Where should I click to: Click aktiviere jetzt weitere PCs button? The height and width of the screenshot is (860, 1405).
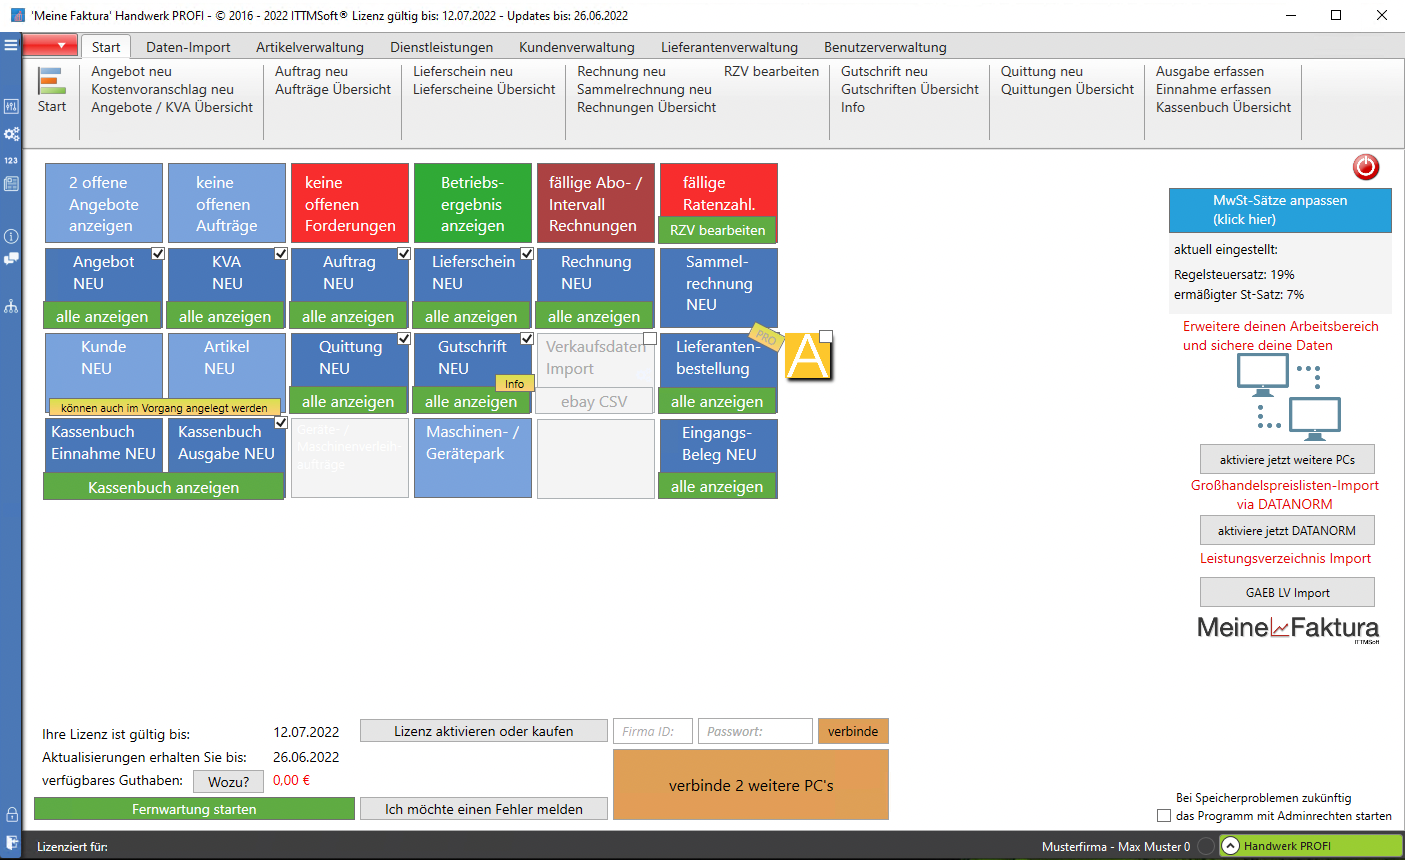(1287, 459)
